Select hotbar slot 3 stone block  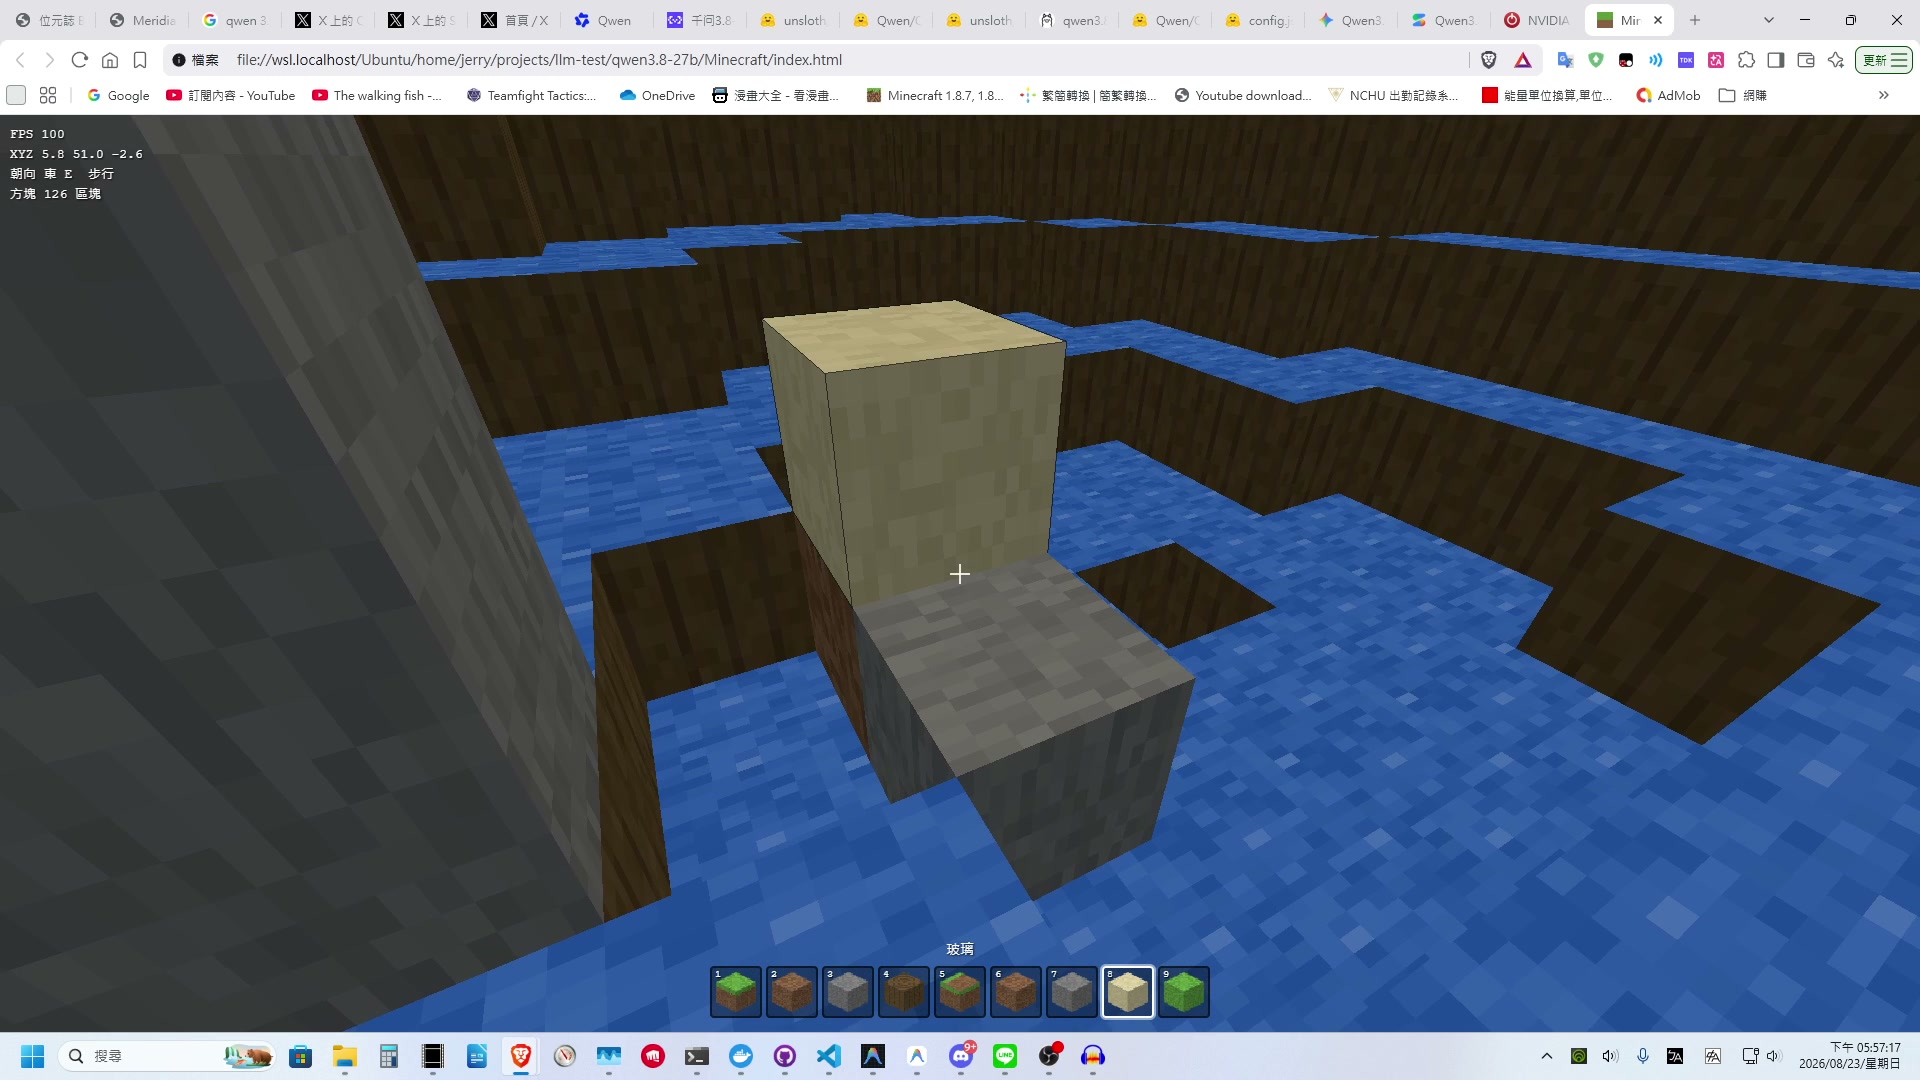tap(848, 992)
